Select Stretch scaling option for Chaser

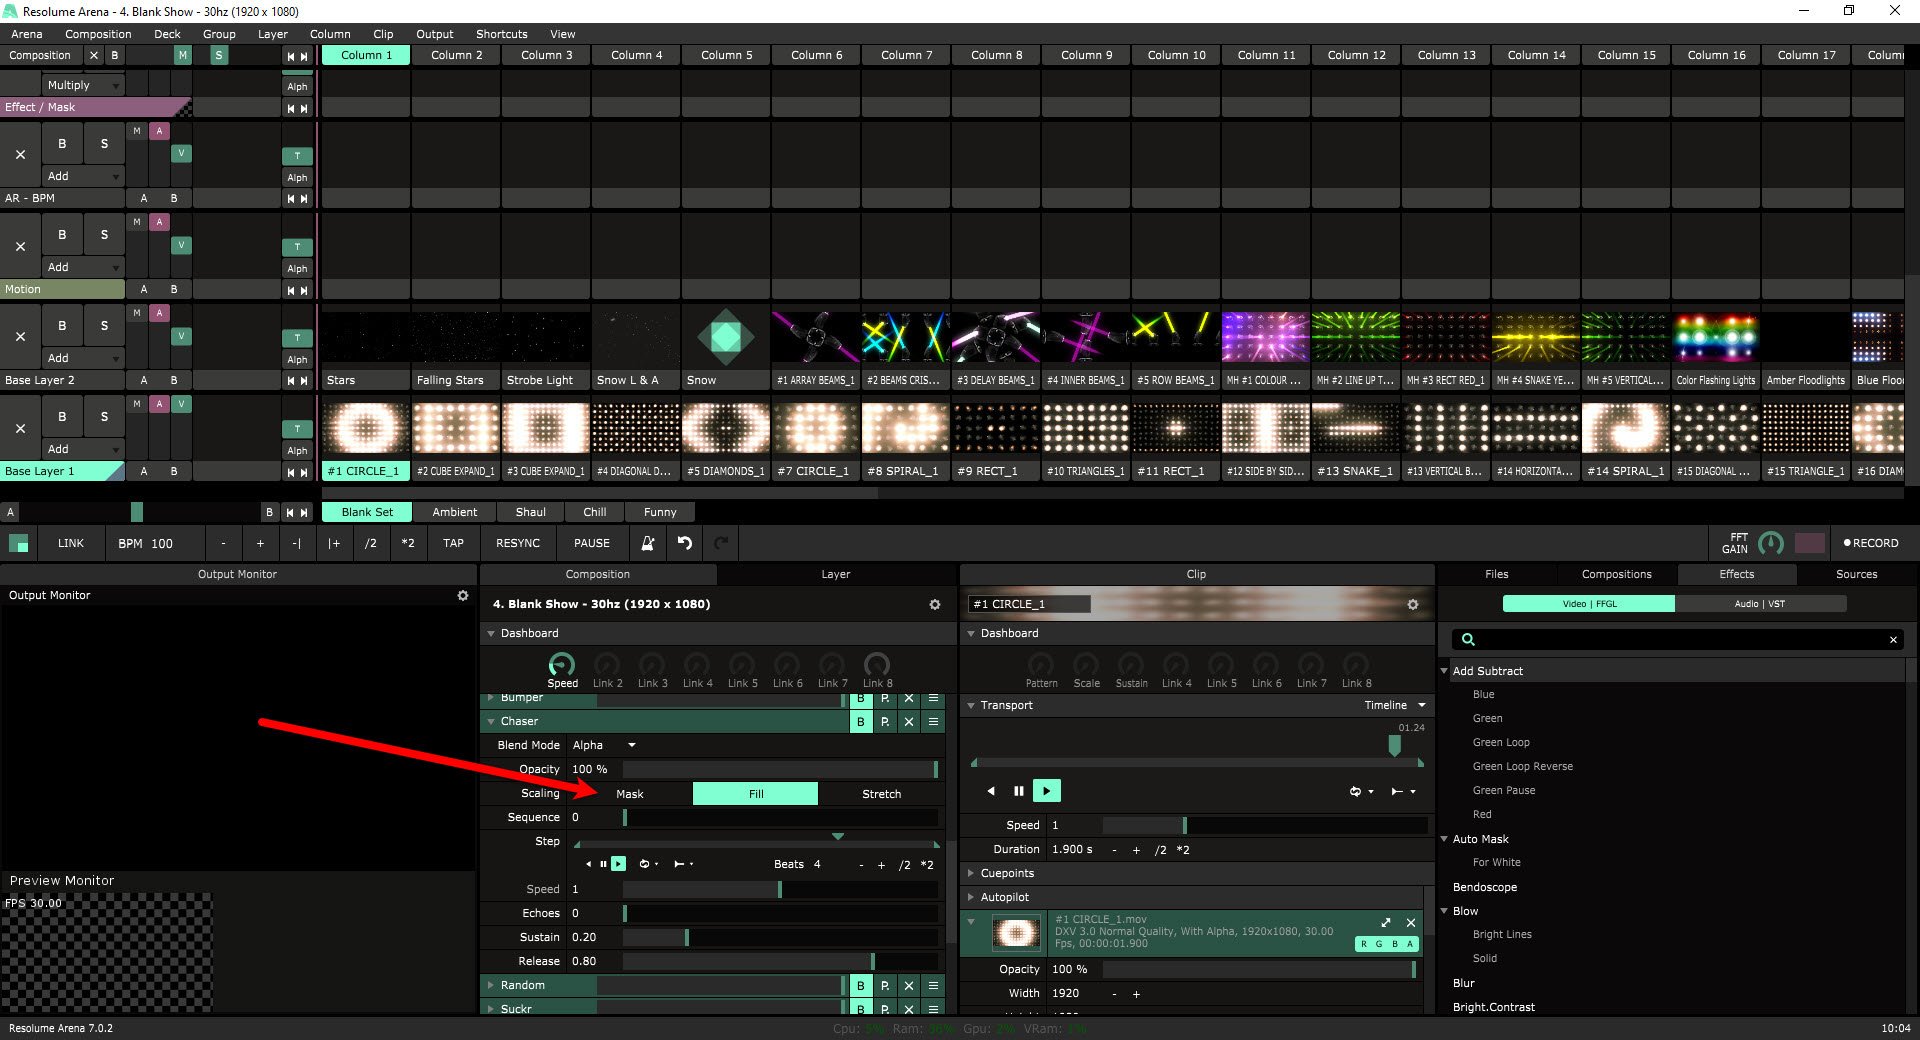[881, 794]
